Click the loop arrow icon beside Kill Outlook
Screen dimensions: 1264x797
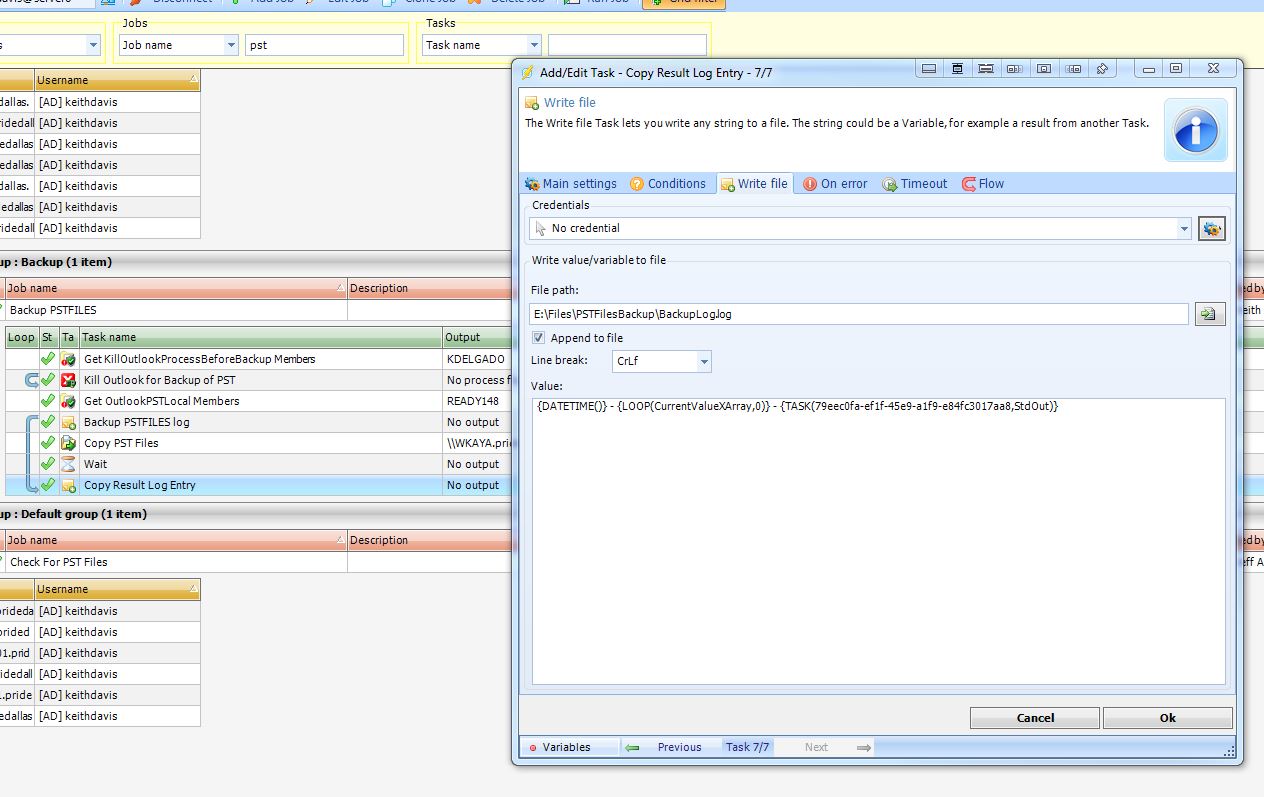click(31, 380)
